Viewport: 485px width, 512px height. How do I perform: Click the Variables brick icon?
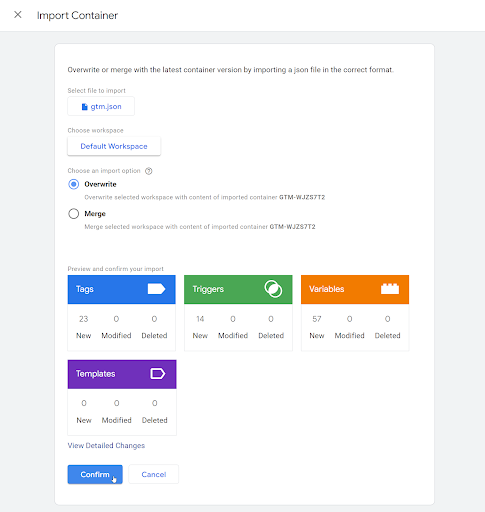pyautogui.click(x=390, y=289)
